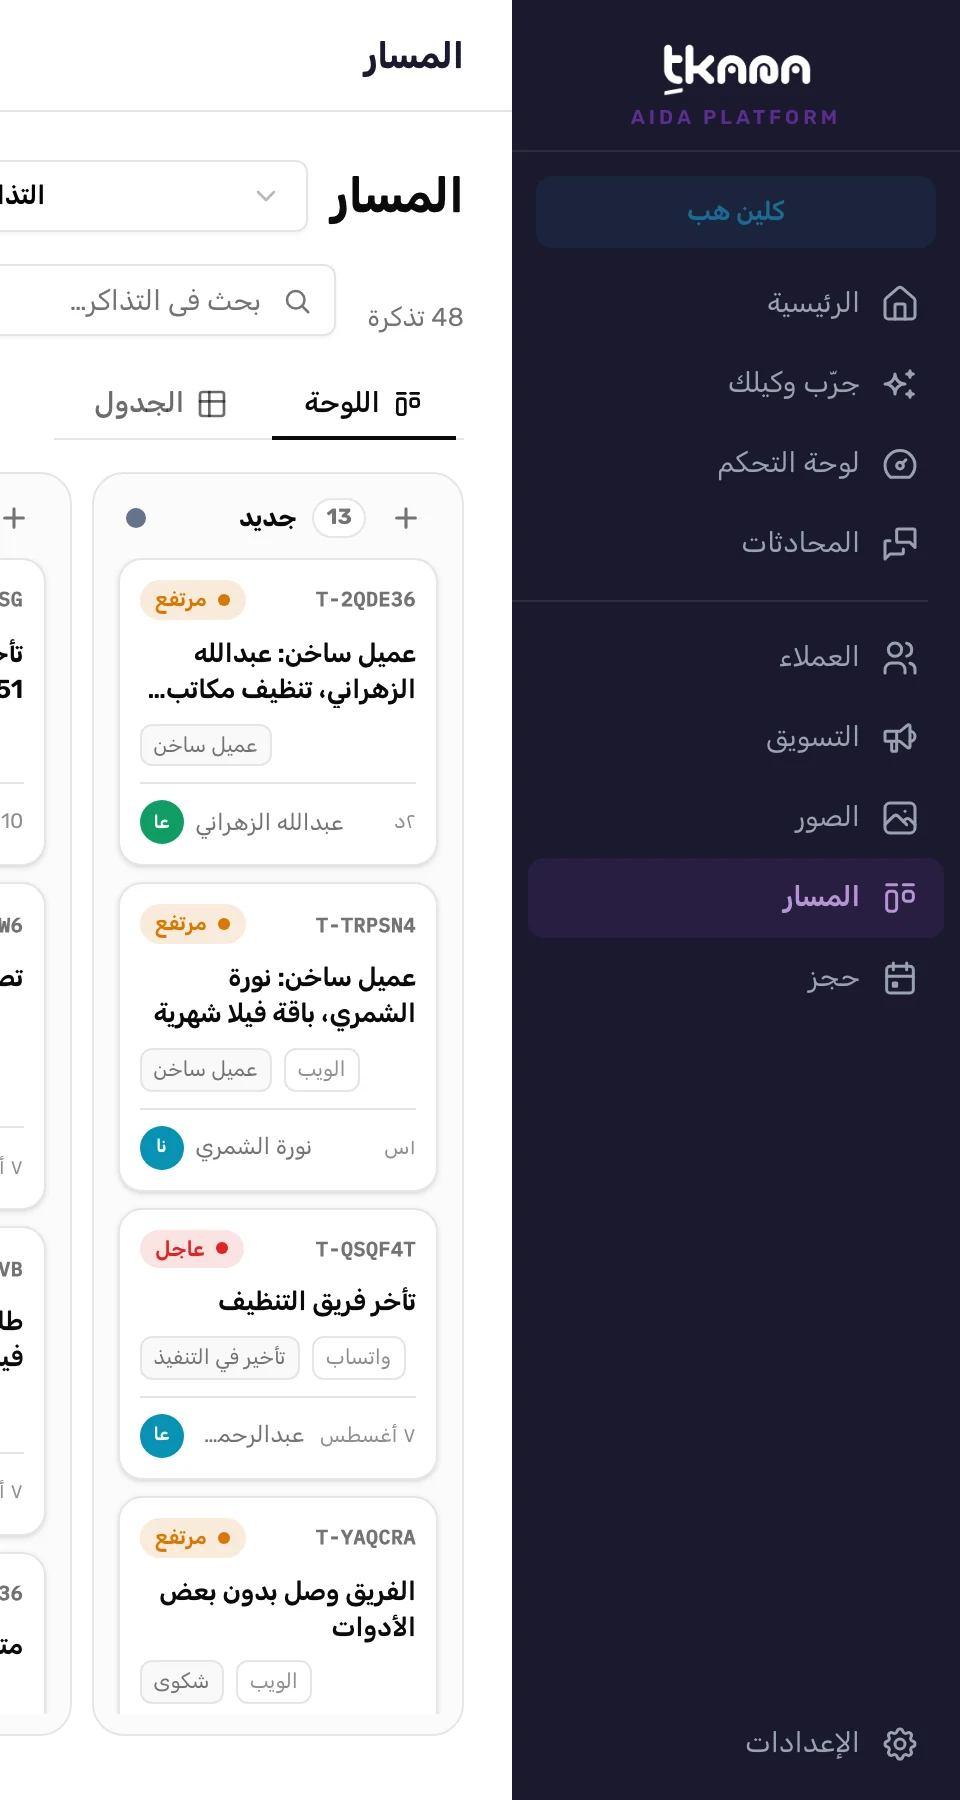
Task: Open ticket titled عميل ساخن: نورة الشمري
Action: (285, 995)
